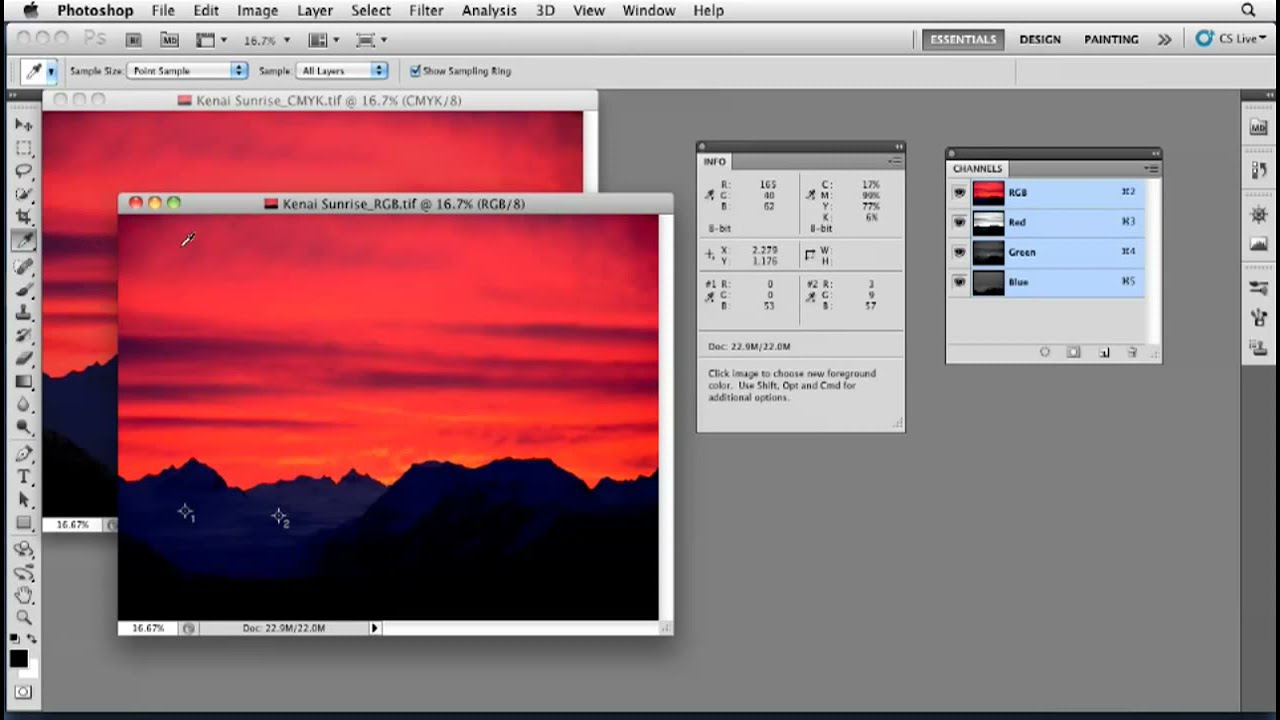
Task: Delete current channel using the trash icon
Action: (x=1133, y=352)
